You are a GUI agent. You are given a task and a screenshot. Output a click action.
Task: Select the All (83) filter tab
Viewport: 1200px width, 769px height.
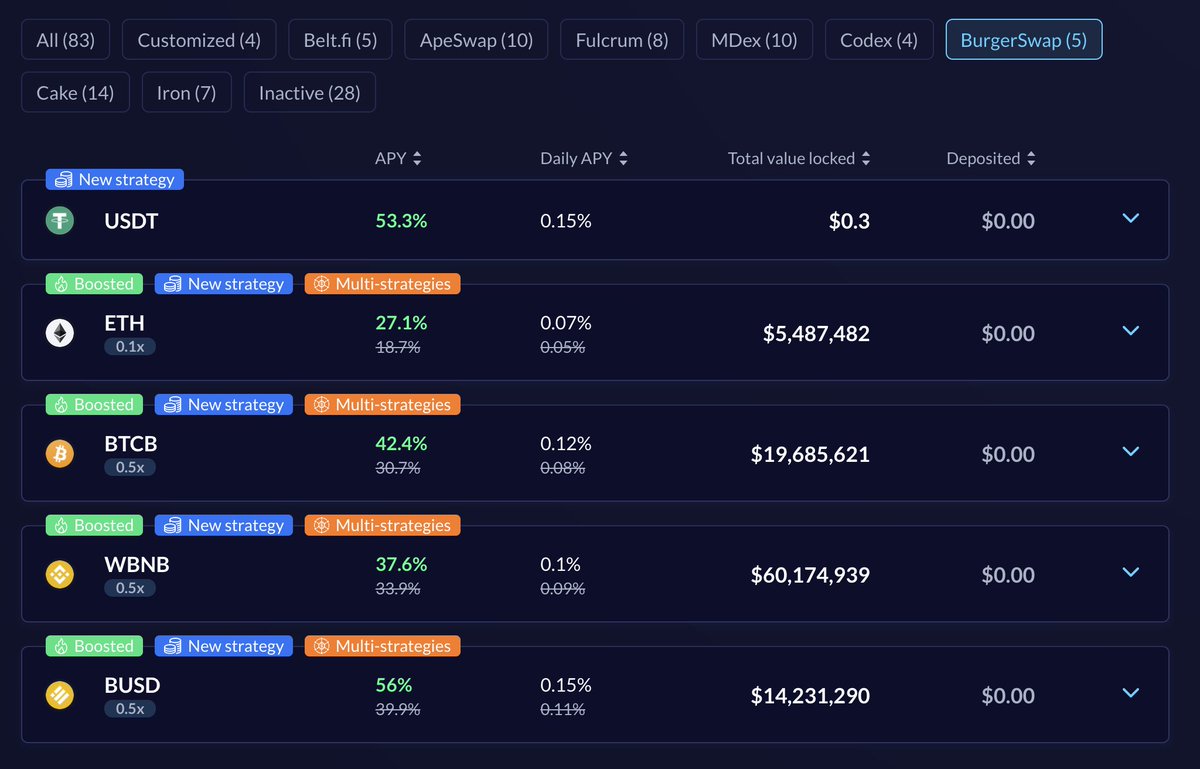(65, 40)
